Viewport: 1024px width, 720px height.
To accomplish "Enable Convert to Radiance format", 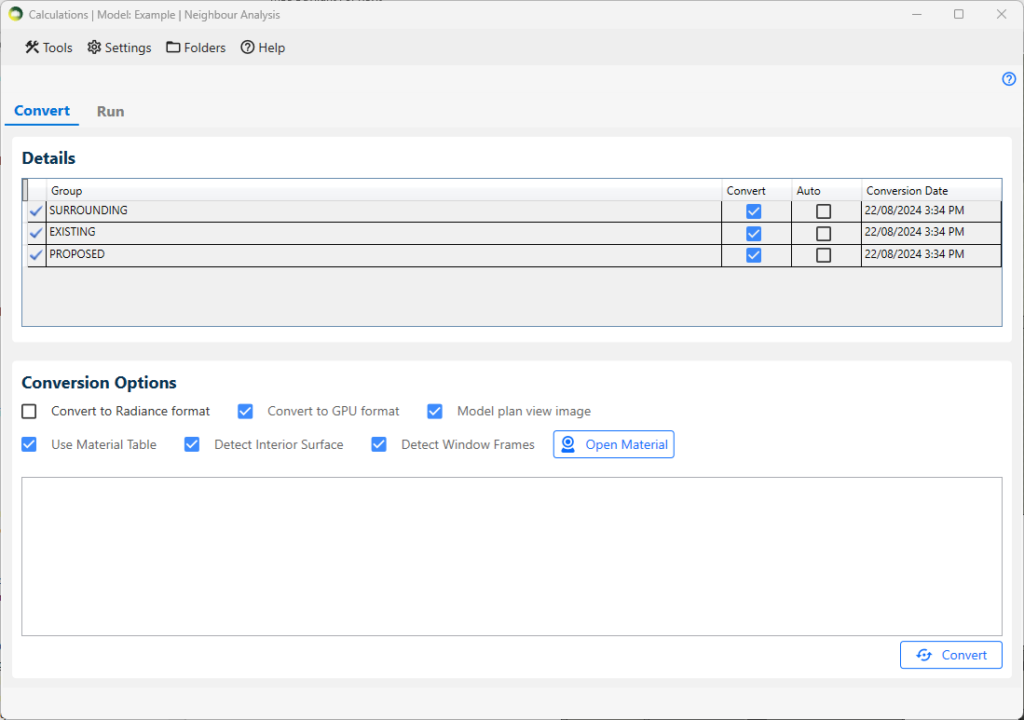I will click(29, 411).
